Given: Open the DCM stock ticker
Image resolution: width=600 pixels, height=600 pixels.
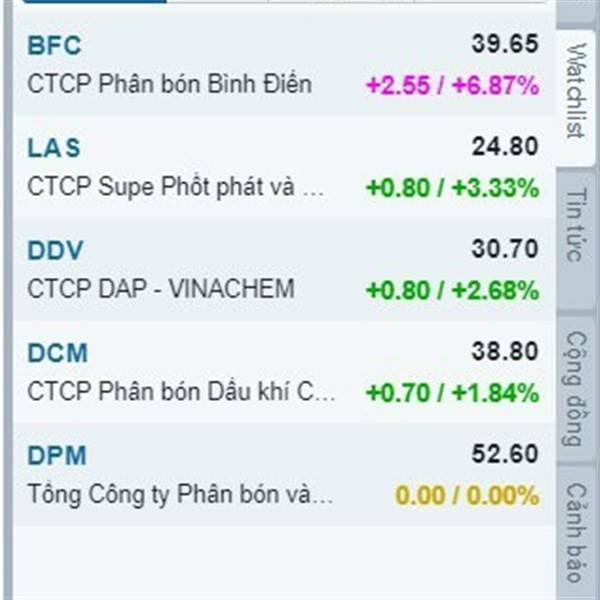Looking at the screenshot, I should tap(57, 353).
